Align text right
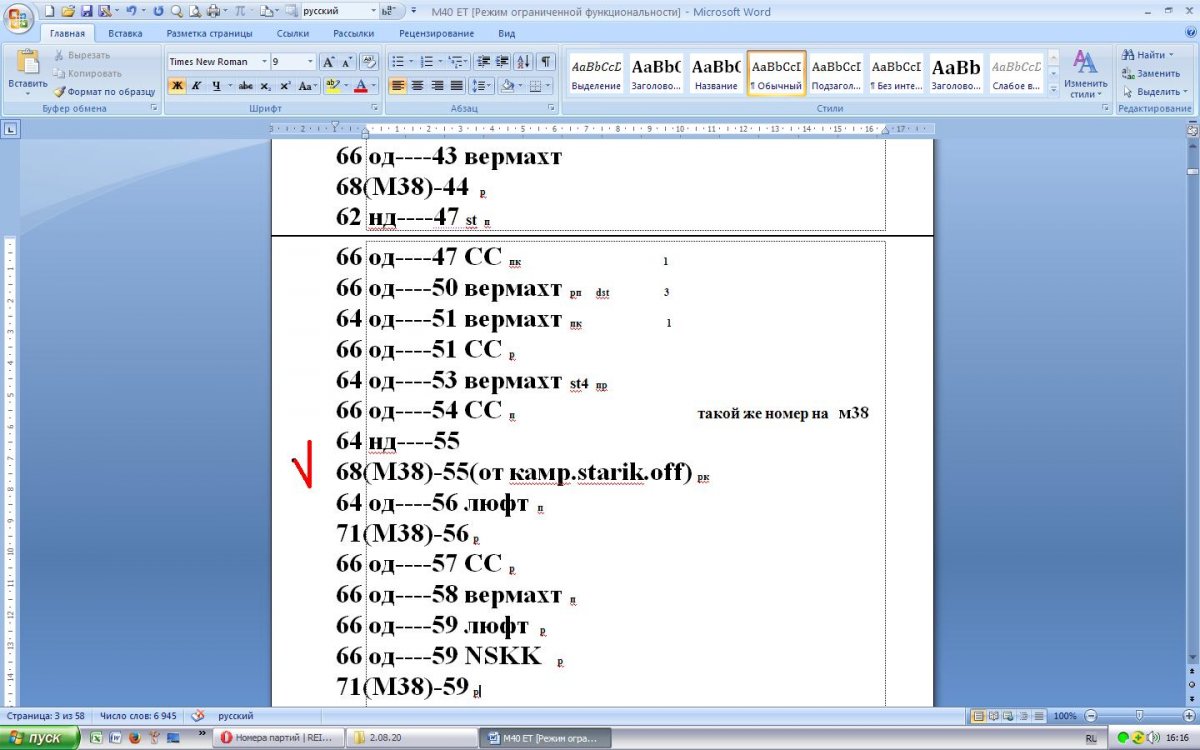The height and width of the screenshot is (750, 1200). [x=437, y=86]
